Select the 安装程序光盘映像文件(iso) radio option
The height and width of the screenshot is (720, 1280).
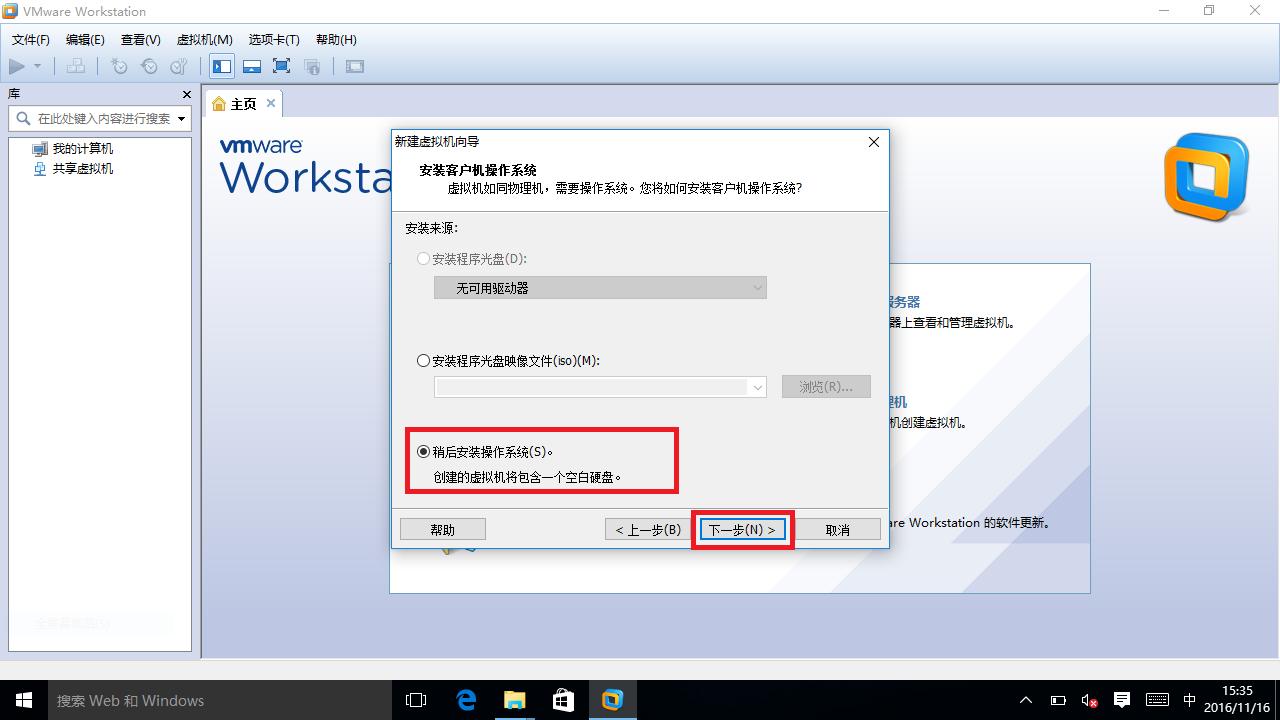click(423, 360)
